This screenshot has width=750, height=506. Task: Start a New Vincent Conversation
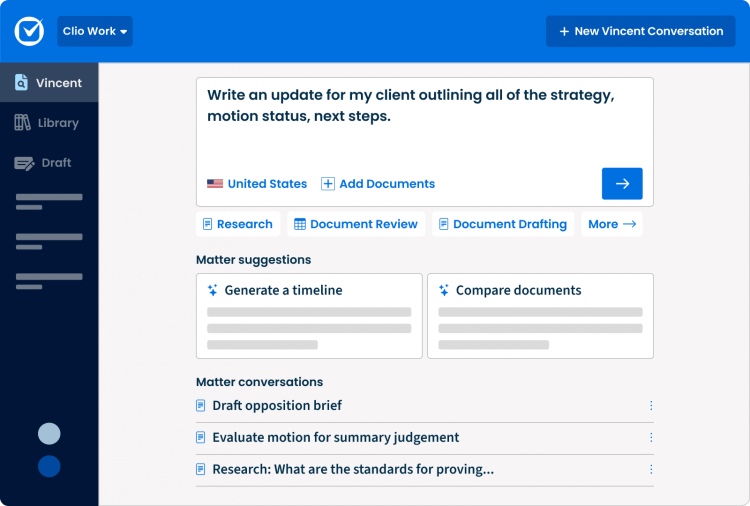(x=640, y=31)
